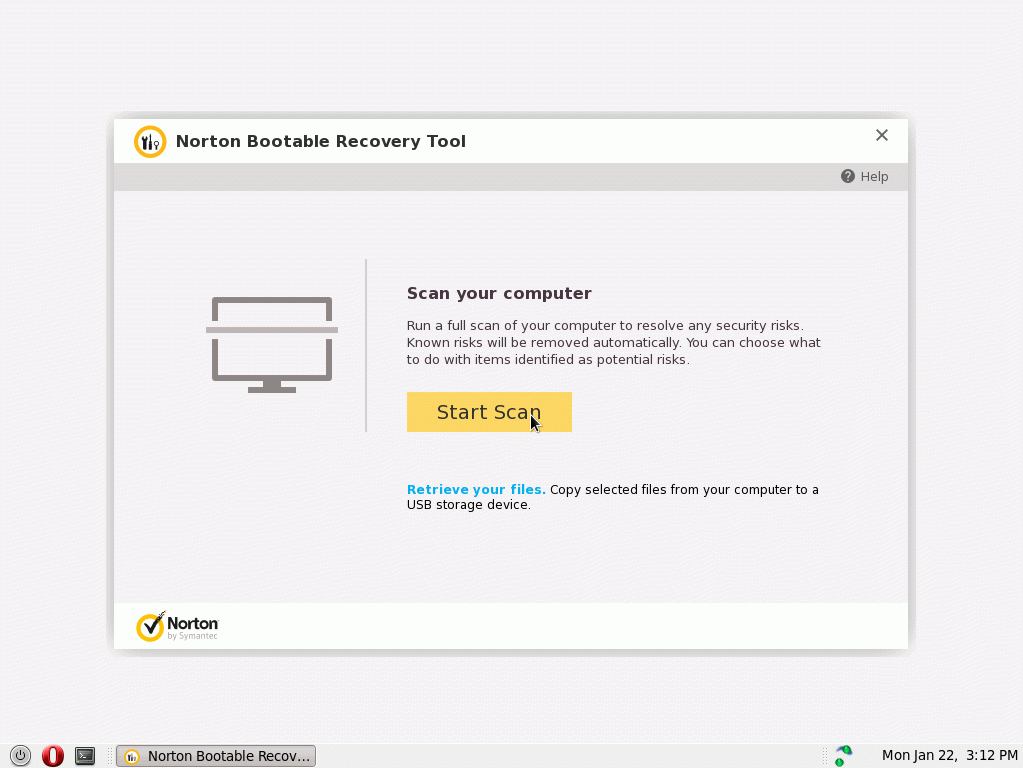Click the Norton tools logo in title bar

pyautogui.click(x=150, y=142)
